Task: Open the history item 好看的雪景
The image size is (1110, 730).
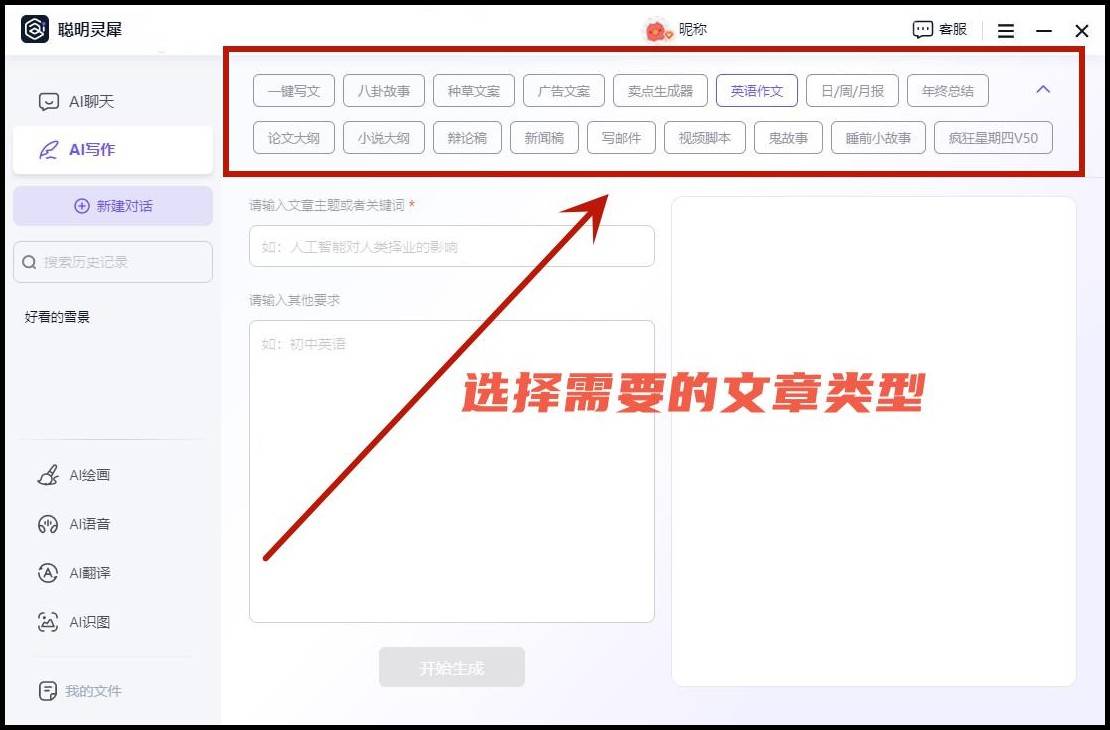Action: [x=57, y=317]
